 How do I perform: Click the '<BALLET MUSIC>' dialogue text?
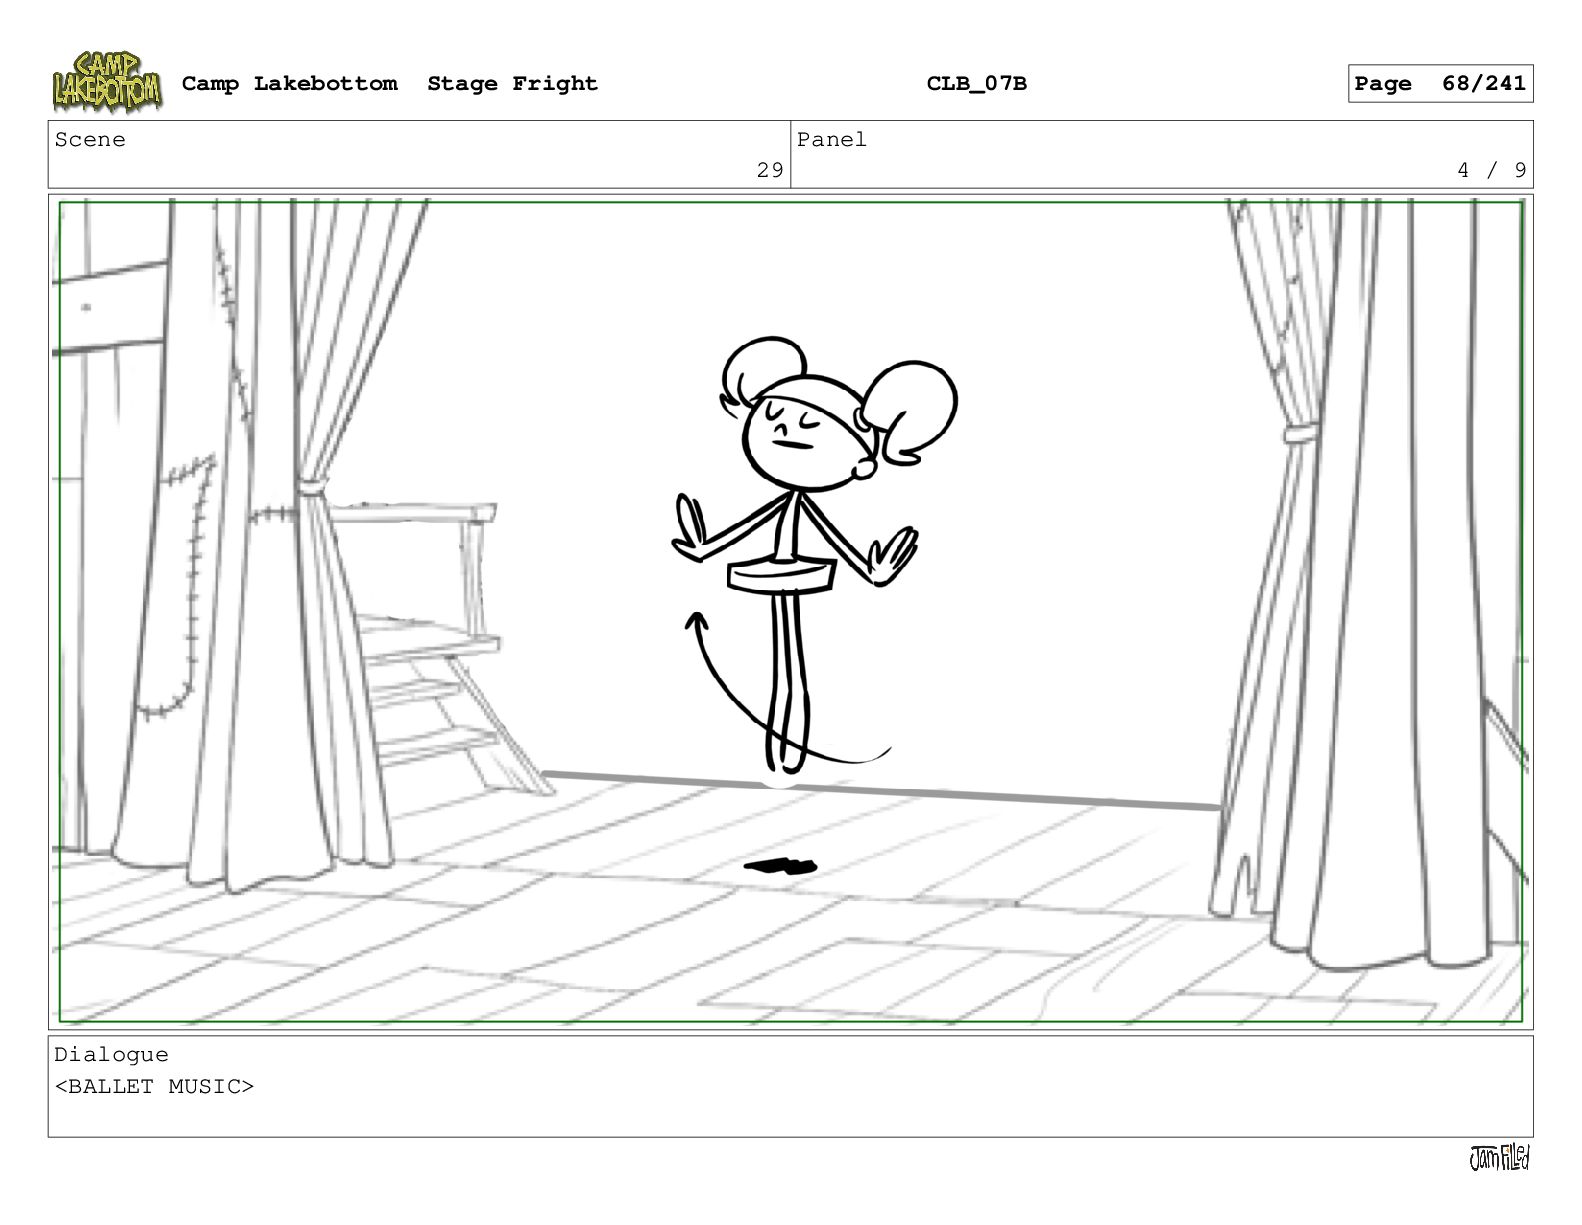pyautogui.click(x=154, y=1087)
